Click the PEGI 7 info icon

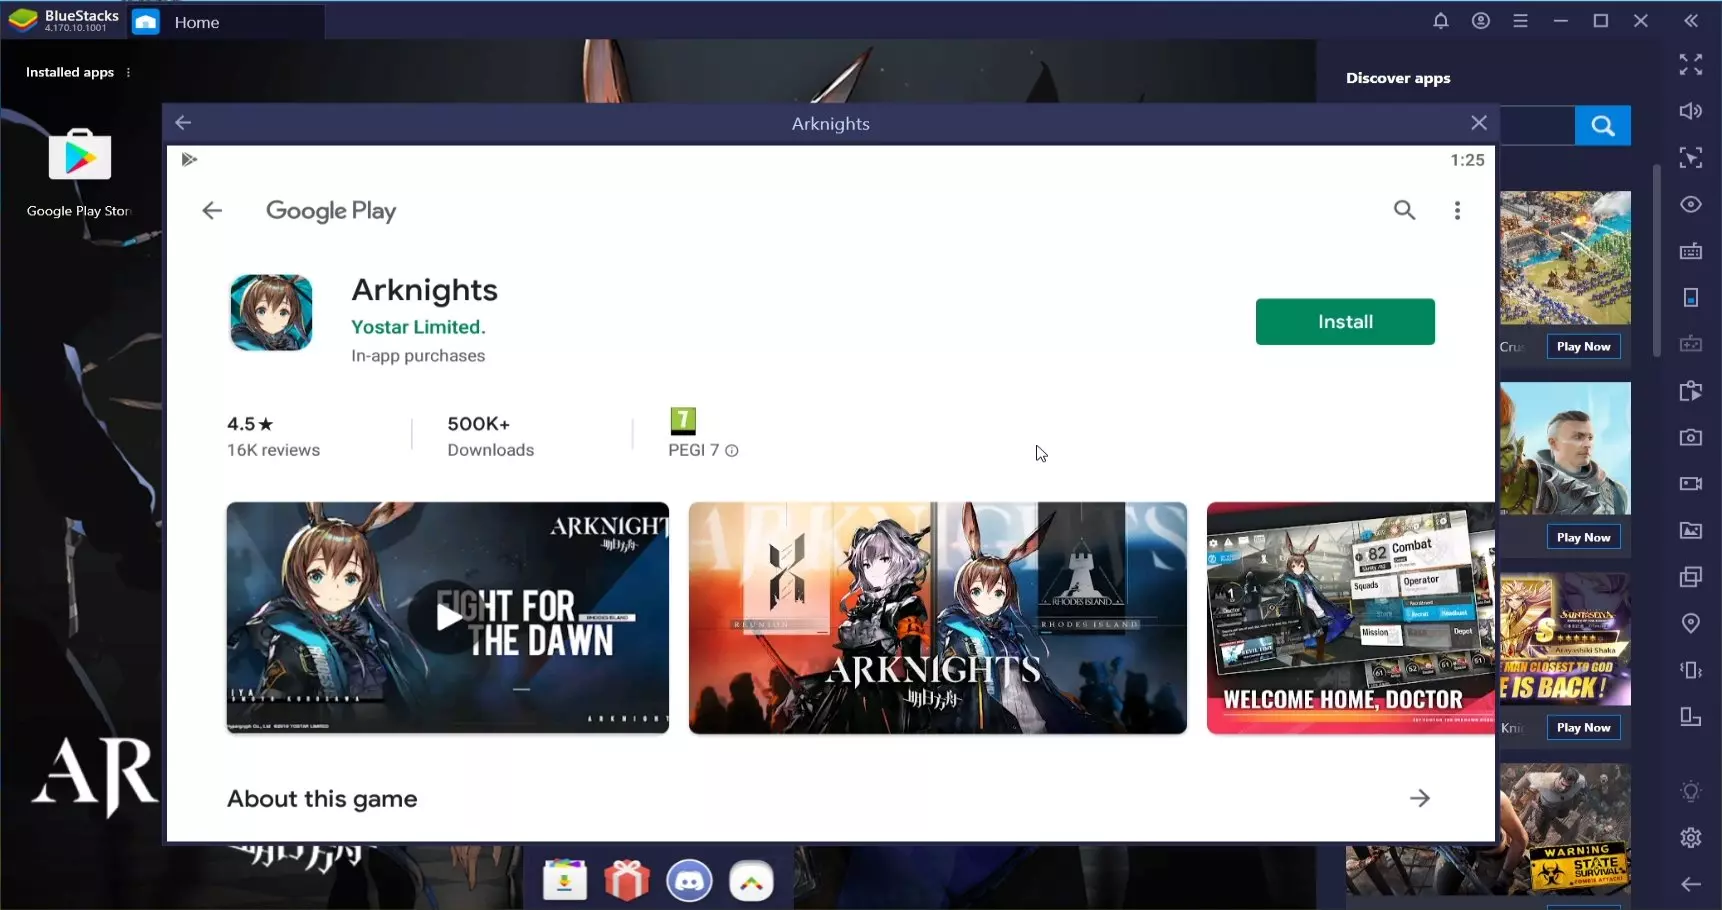tap(732, 451)
